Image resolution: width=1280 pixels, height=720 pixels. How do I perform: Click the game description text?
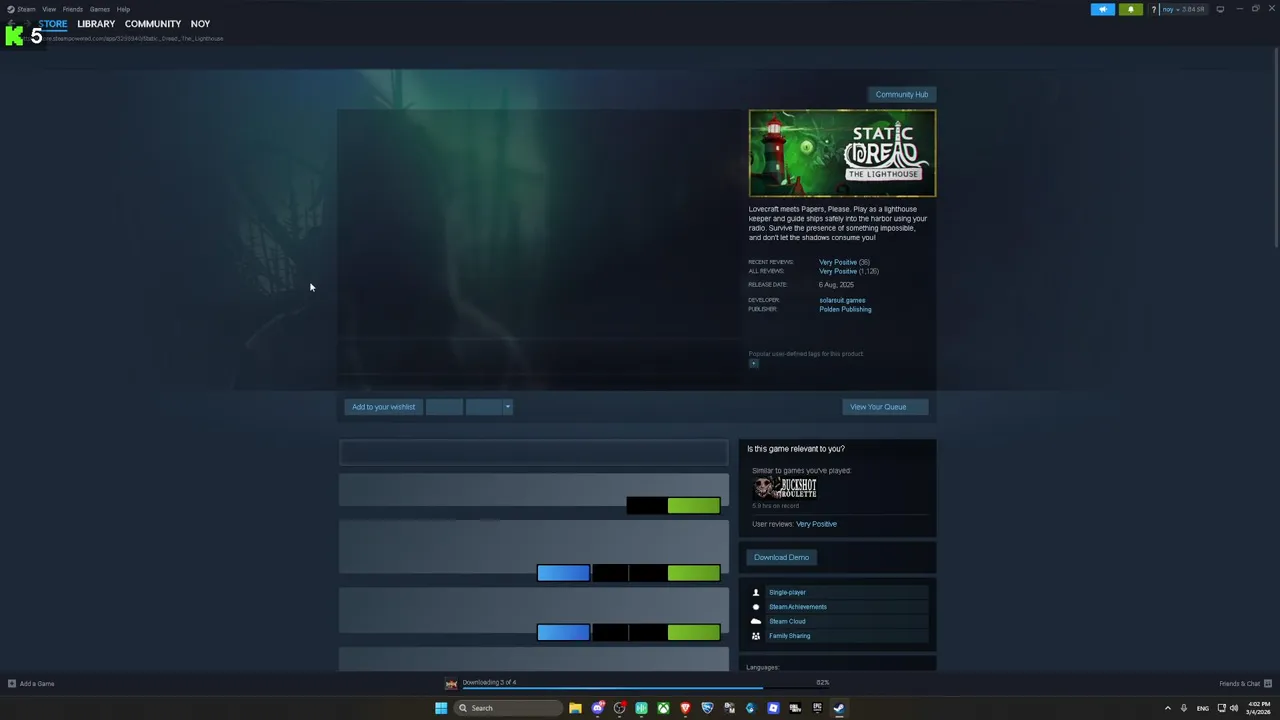click(838, 223)
